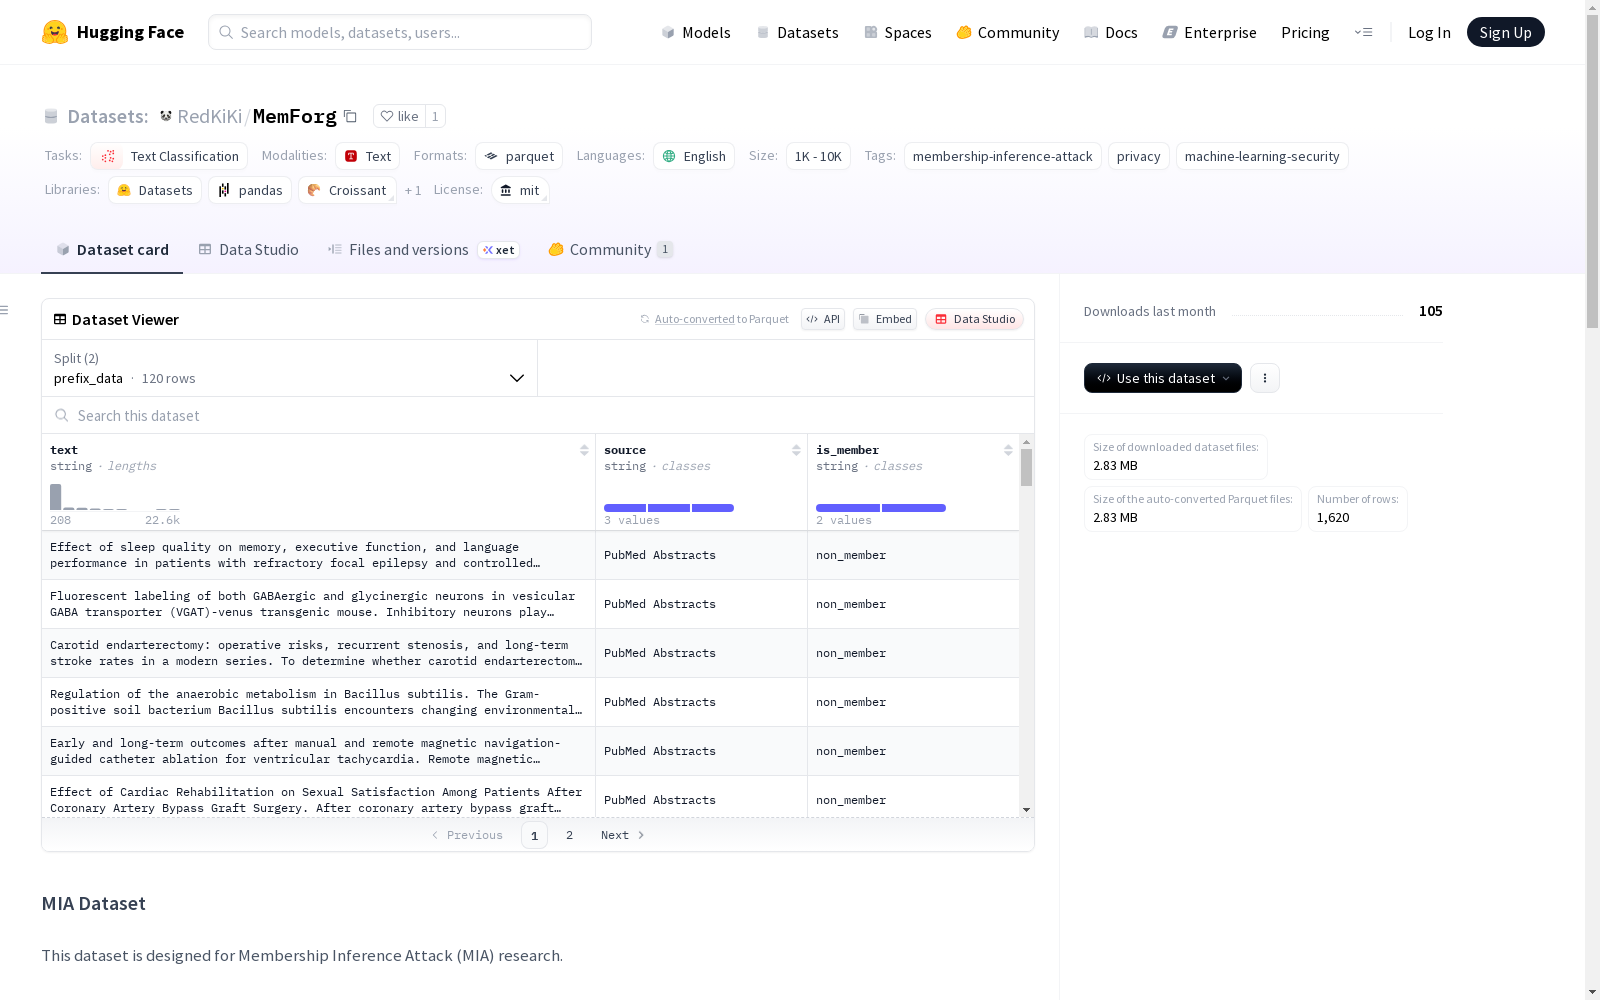Open Community in top navigation

(1008, 32)
